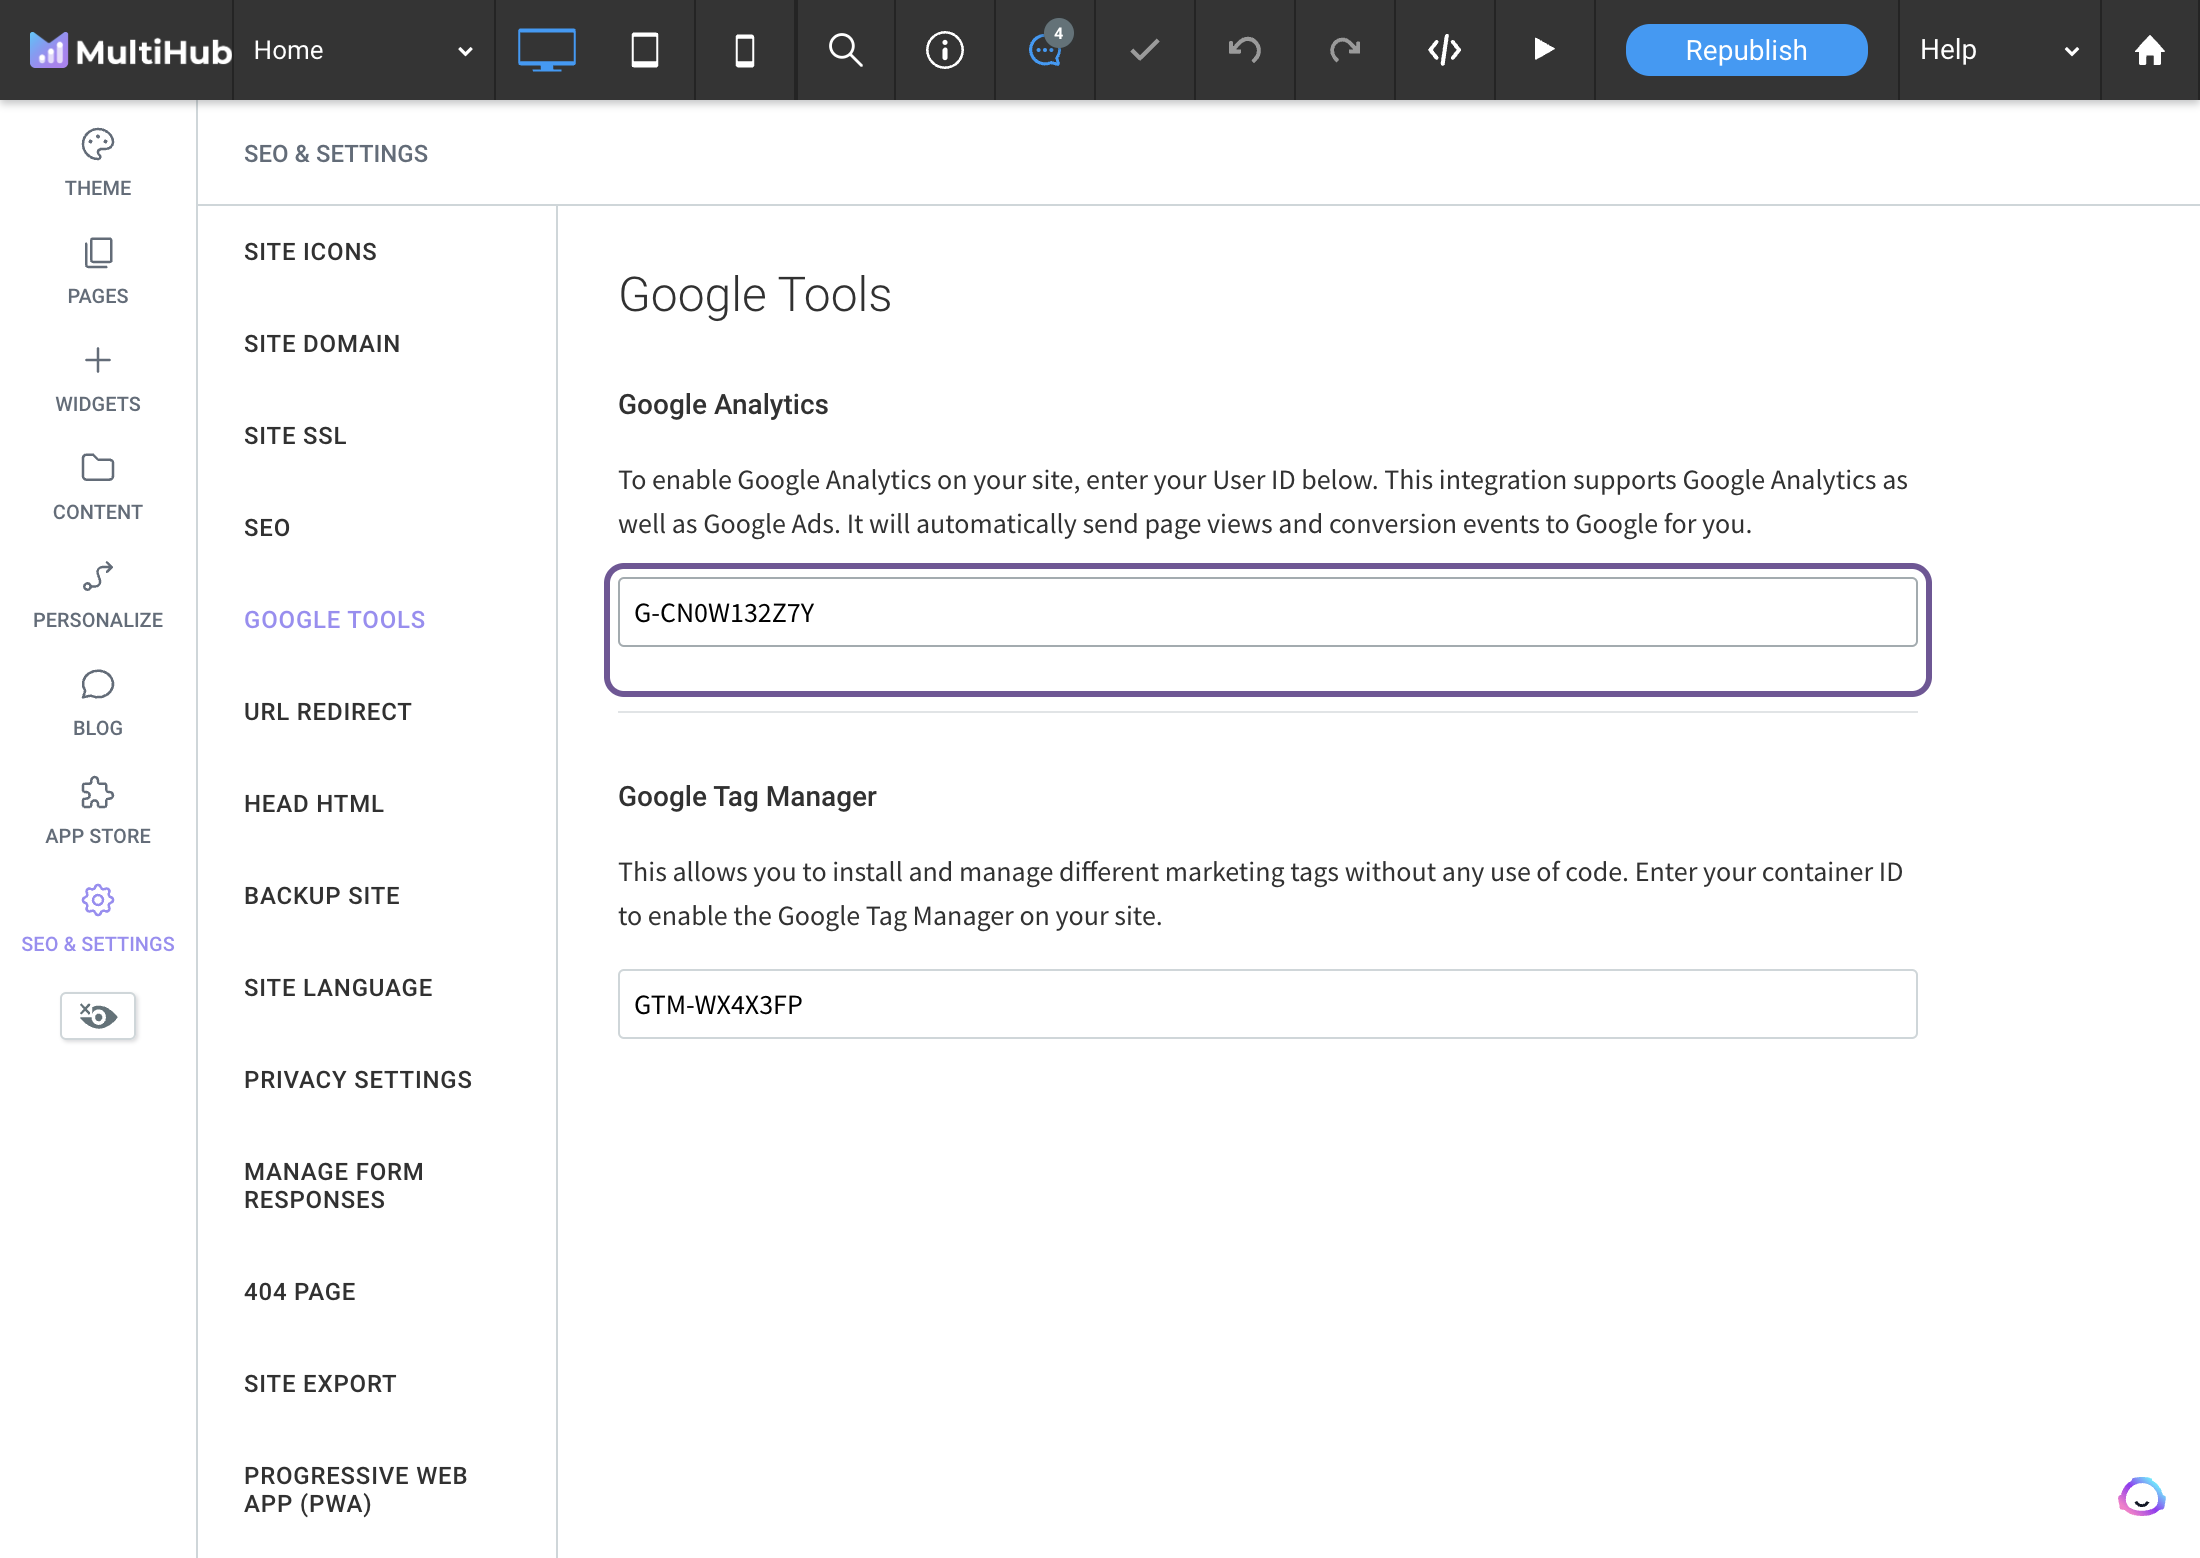Open the Theme panel

pos(98,163)
